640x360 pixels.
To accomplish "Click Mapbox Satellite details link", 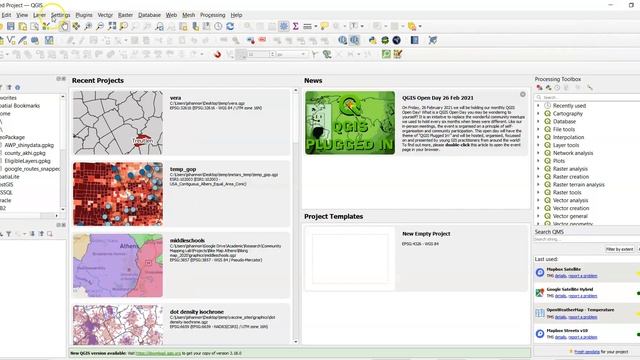I will 560,276.
